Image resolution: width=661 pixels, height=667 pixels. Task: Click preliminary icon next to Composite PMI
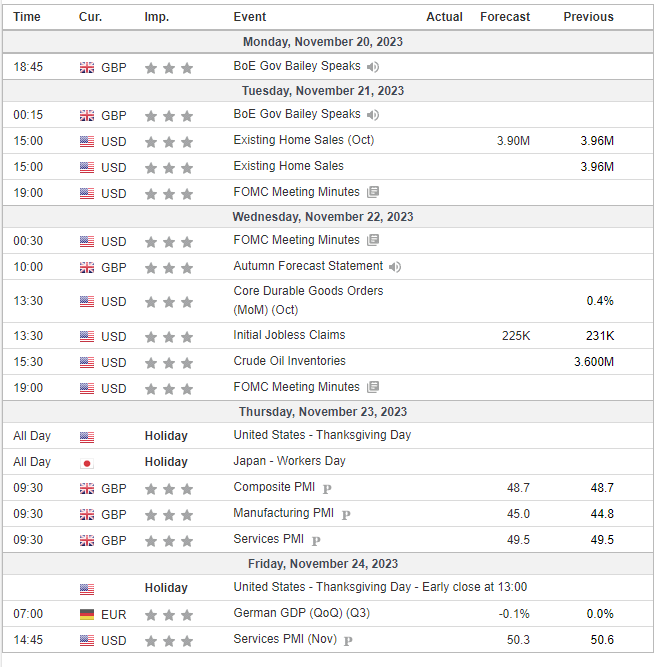327,489
